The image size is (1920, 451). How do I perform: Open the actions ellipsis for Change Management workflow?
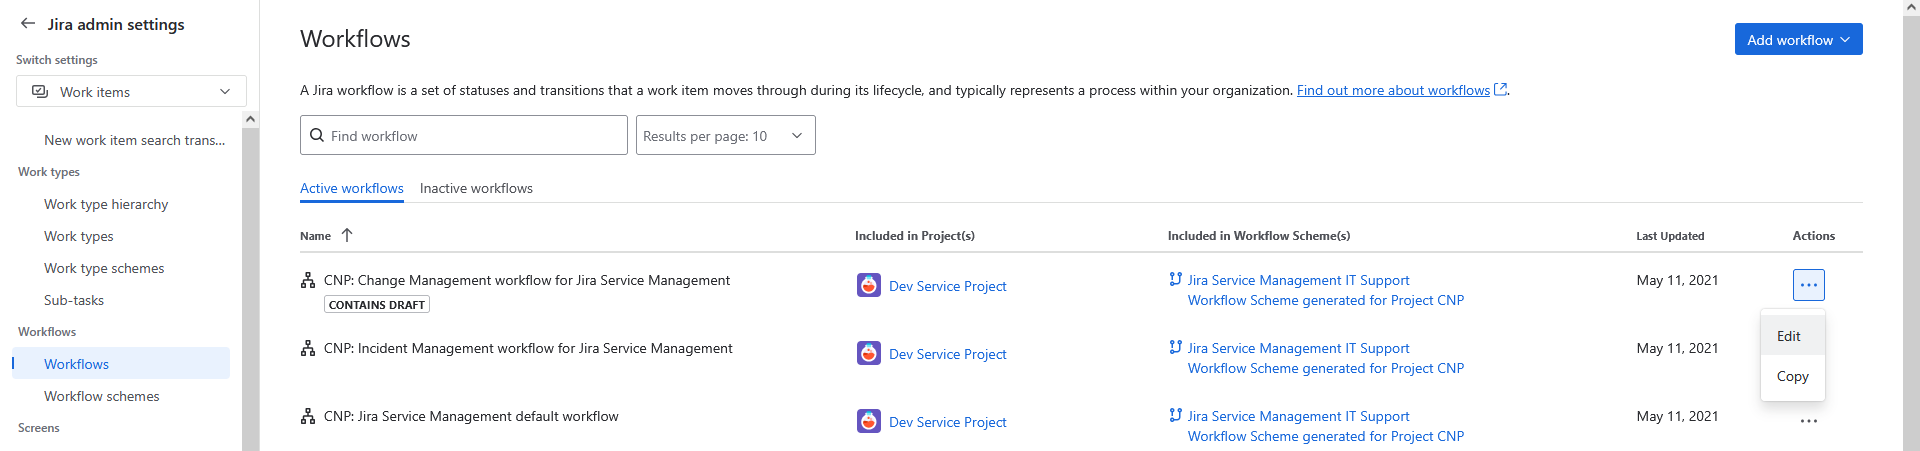(1808, 285)
